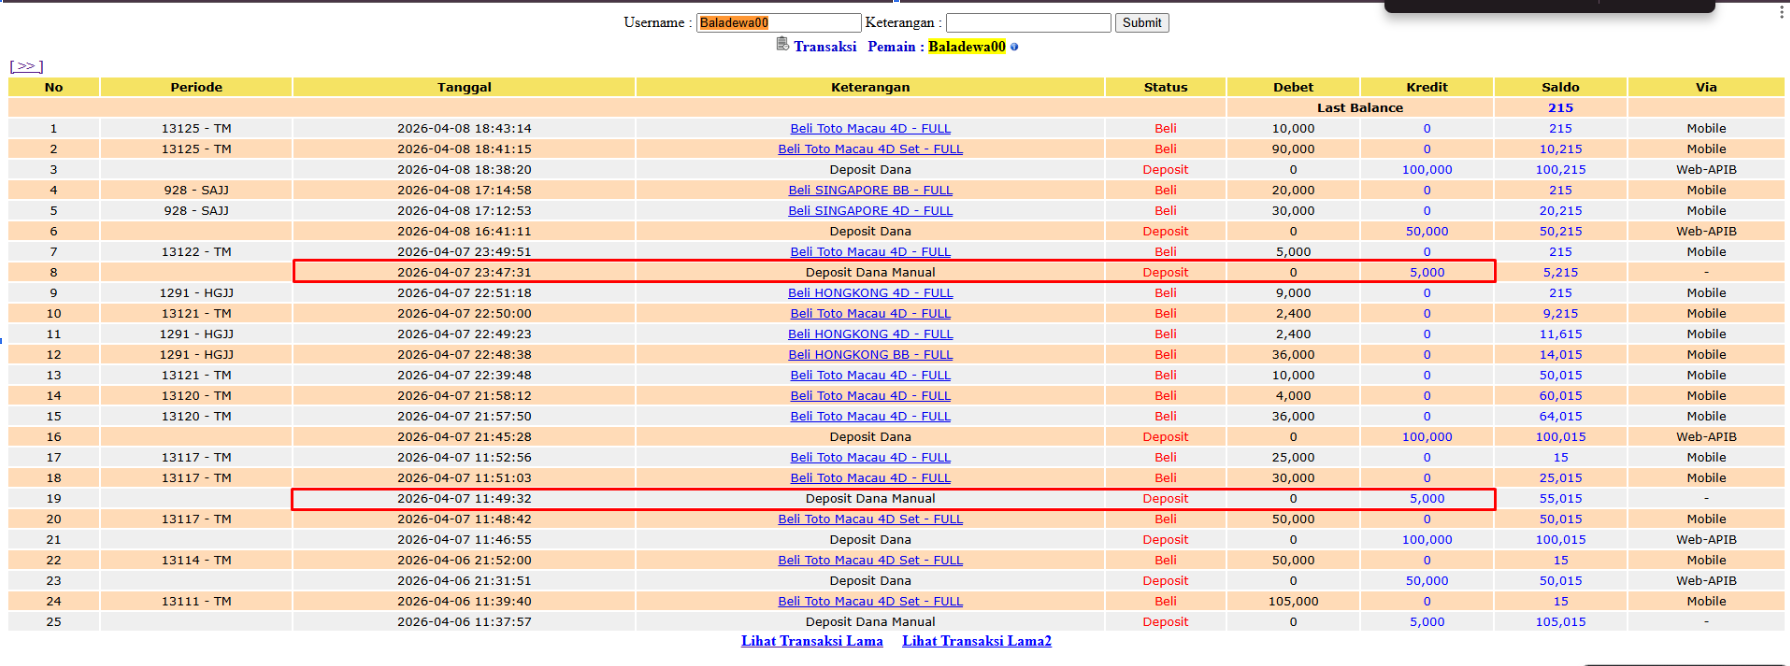
Task: Click Saldo value 100,215
Action: point(1560,170)
